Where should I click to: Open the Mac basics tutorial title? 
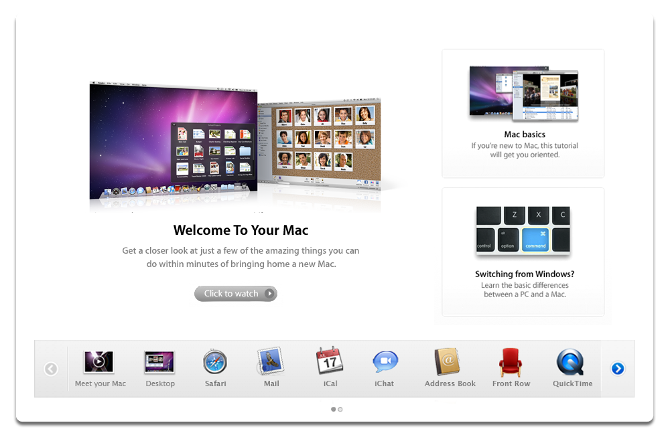524,134
